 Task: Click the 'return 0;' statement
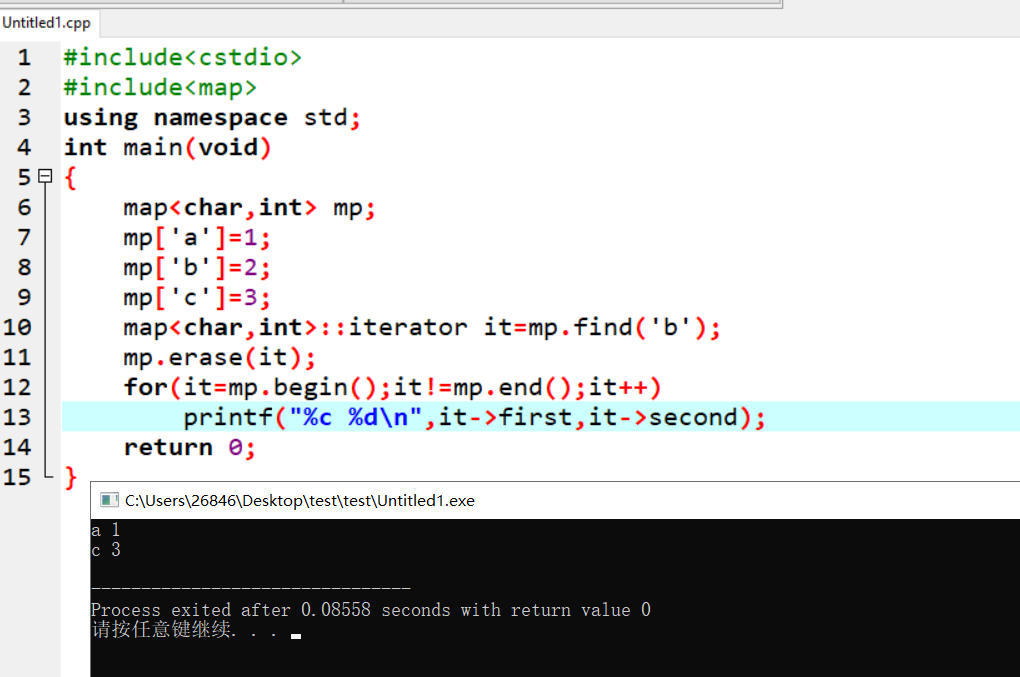pos(190,447)
